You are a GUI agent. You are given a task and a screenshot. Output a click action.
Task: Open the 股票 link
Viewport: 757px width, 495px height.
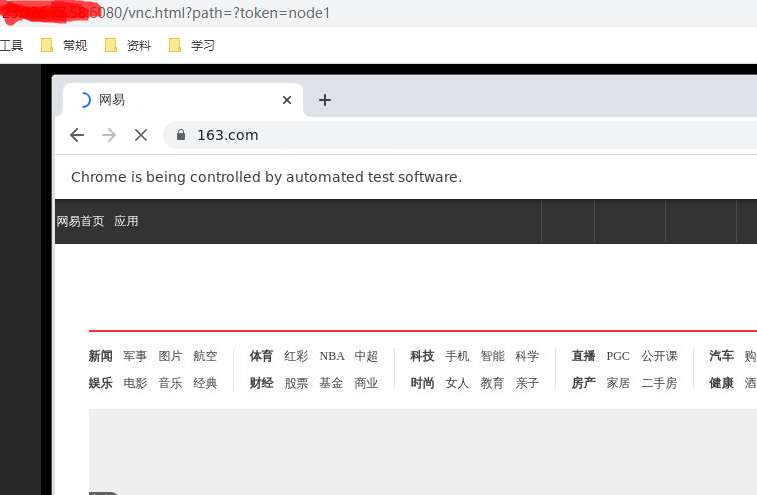(x=296, y=383)
